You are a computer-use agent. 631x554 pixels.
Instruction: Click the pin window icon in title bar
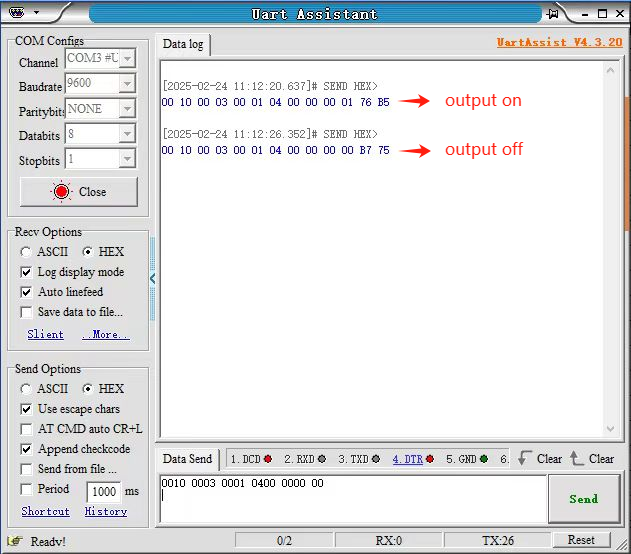553,14
